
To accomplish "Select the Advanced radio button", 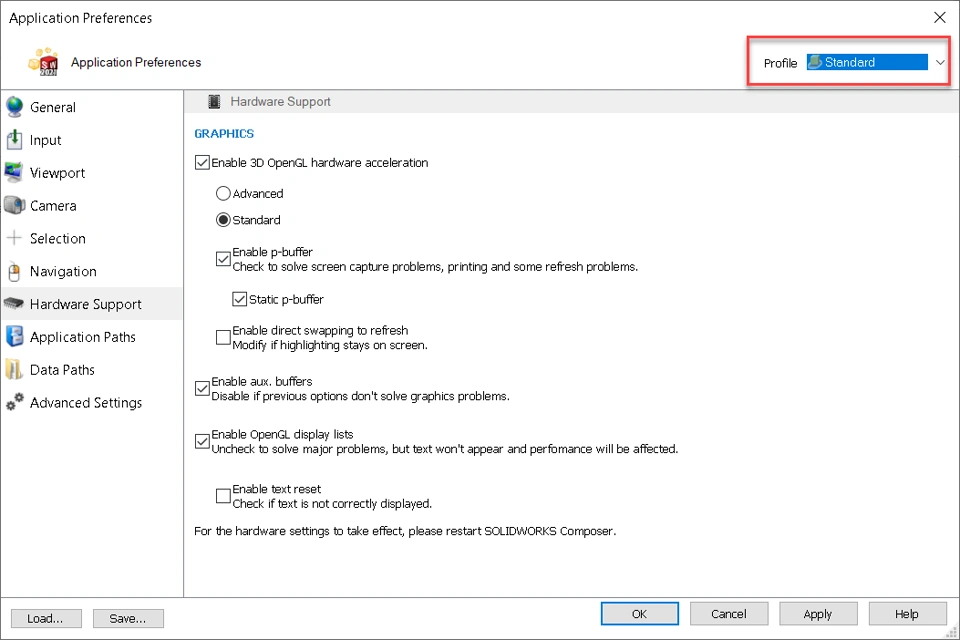I will click(x=223, y=194).
